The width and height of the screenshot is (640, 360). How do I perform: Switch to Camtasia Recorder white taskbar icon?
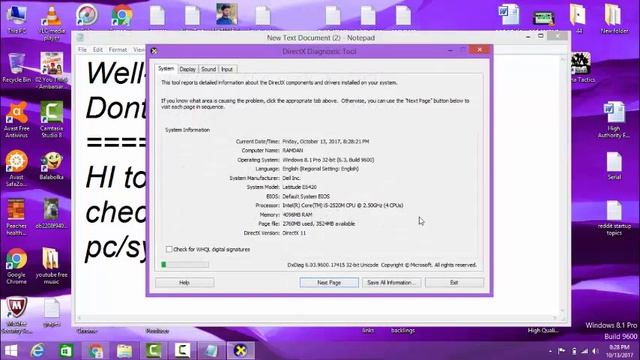182,351
